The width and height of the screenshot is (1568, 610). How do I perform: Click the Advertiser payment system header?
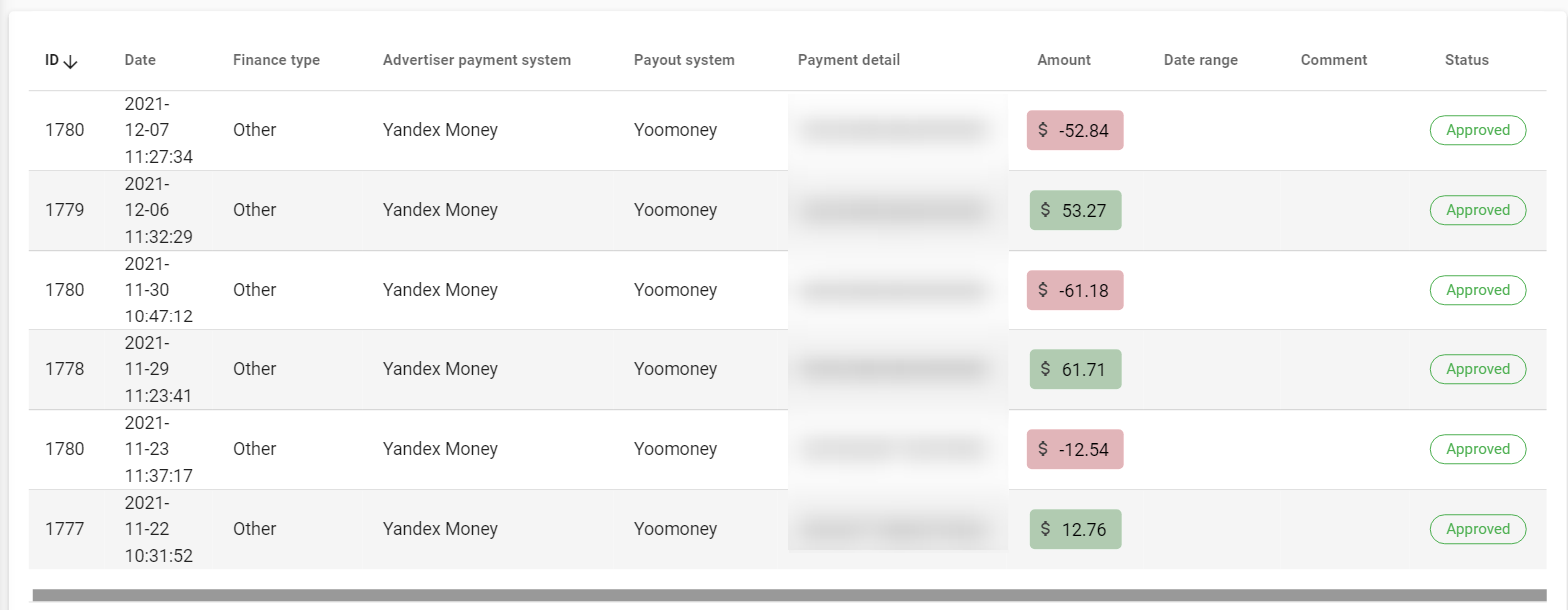tap(476, 60)
